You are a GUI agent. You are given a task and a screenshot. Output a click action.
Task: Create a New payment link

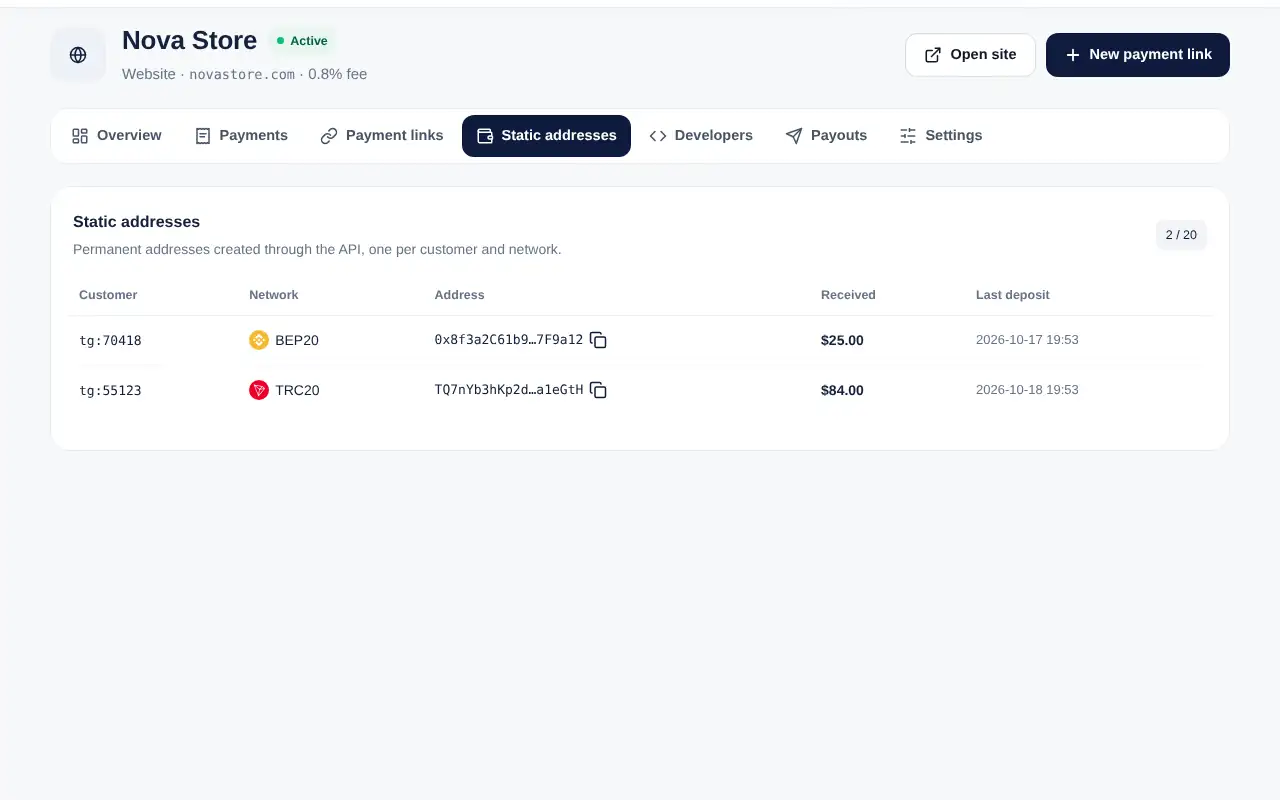click(x=1138, y=55)
